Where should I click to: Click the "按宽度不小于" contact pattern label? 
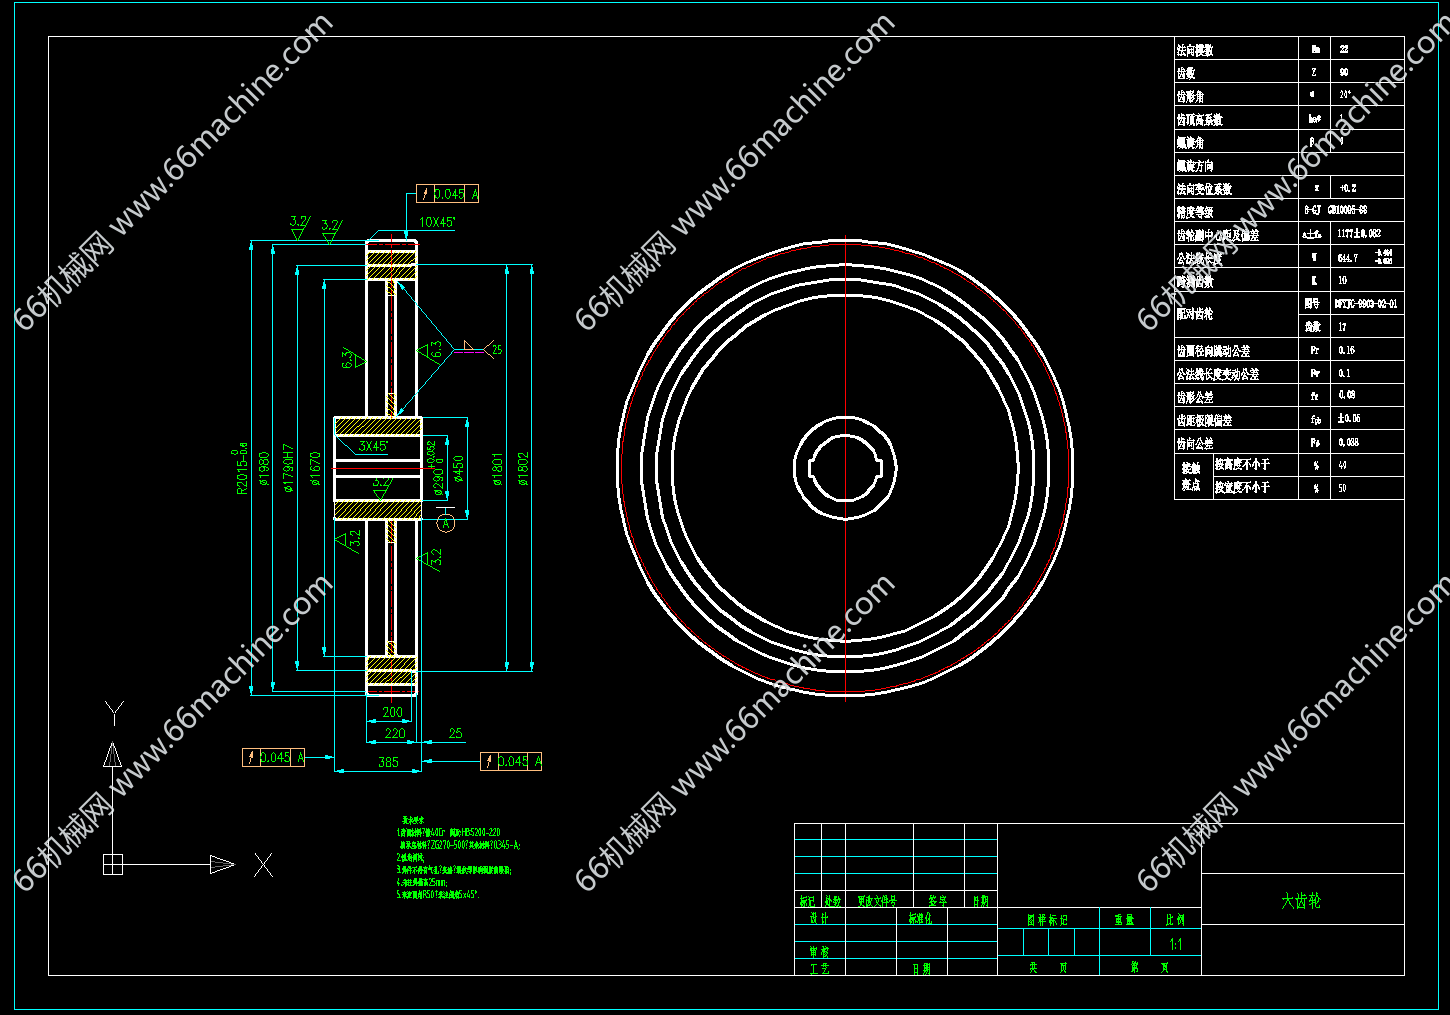pos(1242,487)
